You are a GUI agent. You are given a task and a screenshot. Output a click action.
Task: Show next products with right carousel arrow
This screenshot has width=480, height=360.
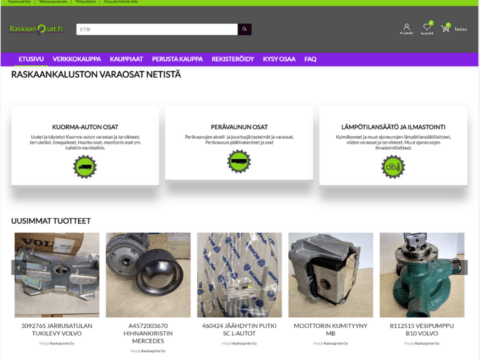[x=460, y=267]
